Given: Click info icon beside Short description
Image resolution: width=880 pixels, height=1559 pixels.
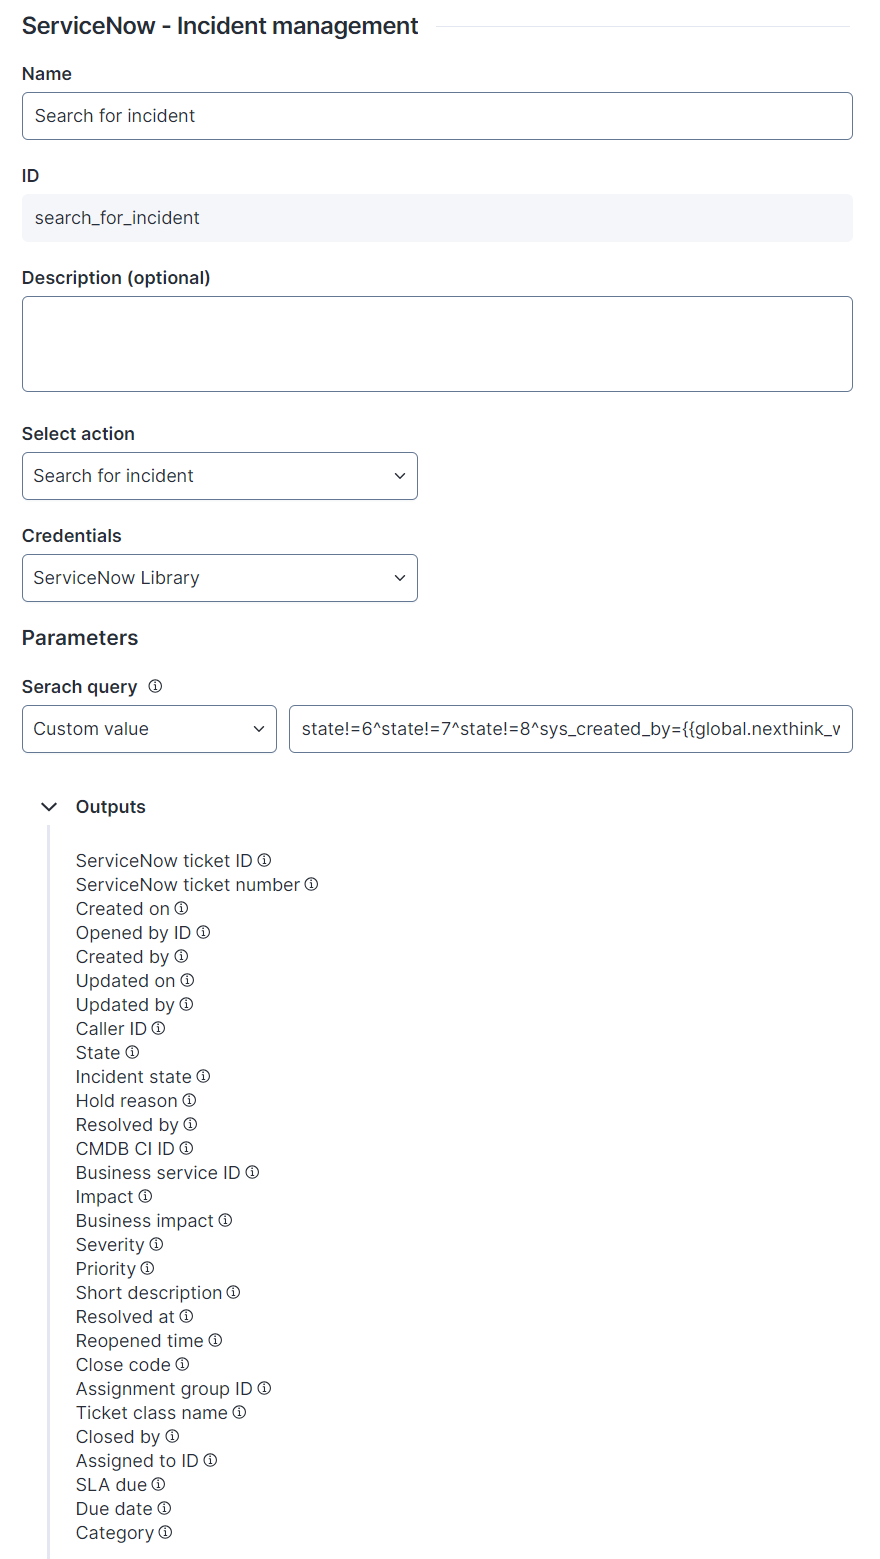Looking at the screenshot, I should pos(233,1292).
